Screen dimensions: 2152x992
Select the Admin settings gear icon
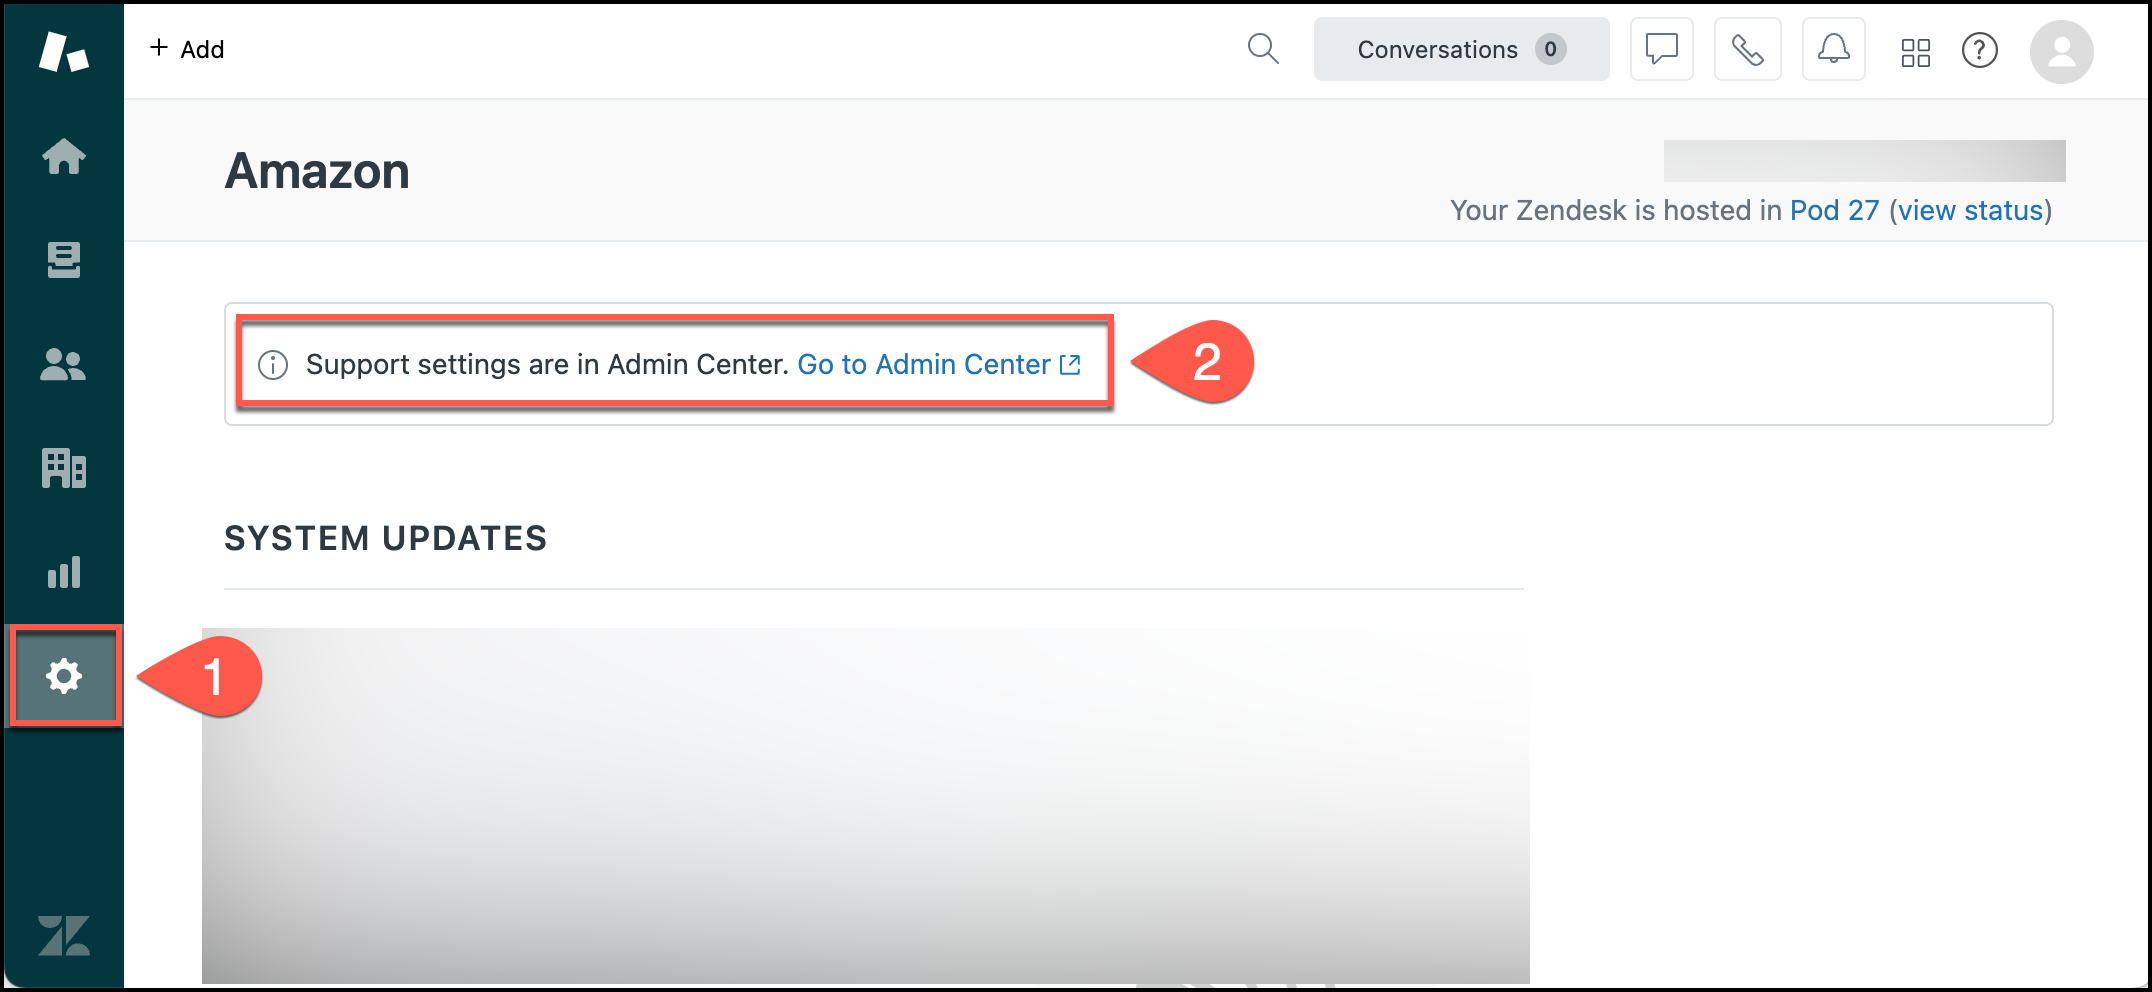[x=64, y=676]
